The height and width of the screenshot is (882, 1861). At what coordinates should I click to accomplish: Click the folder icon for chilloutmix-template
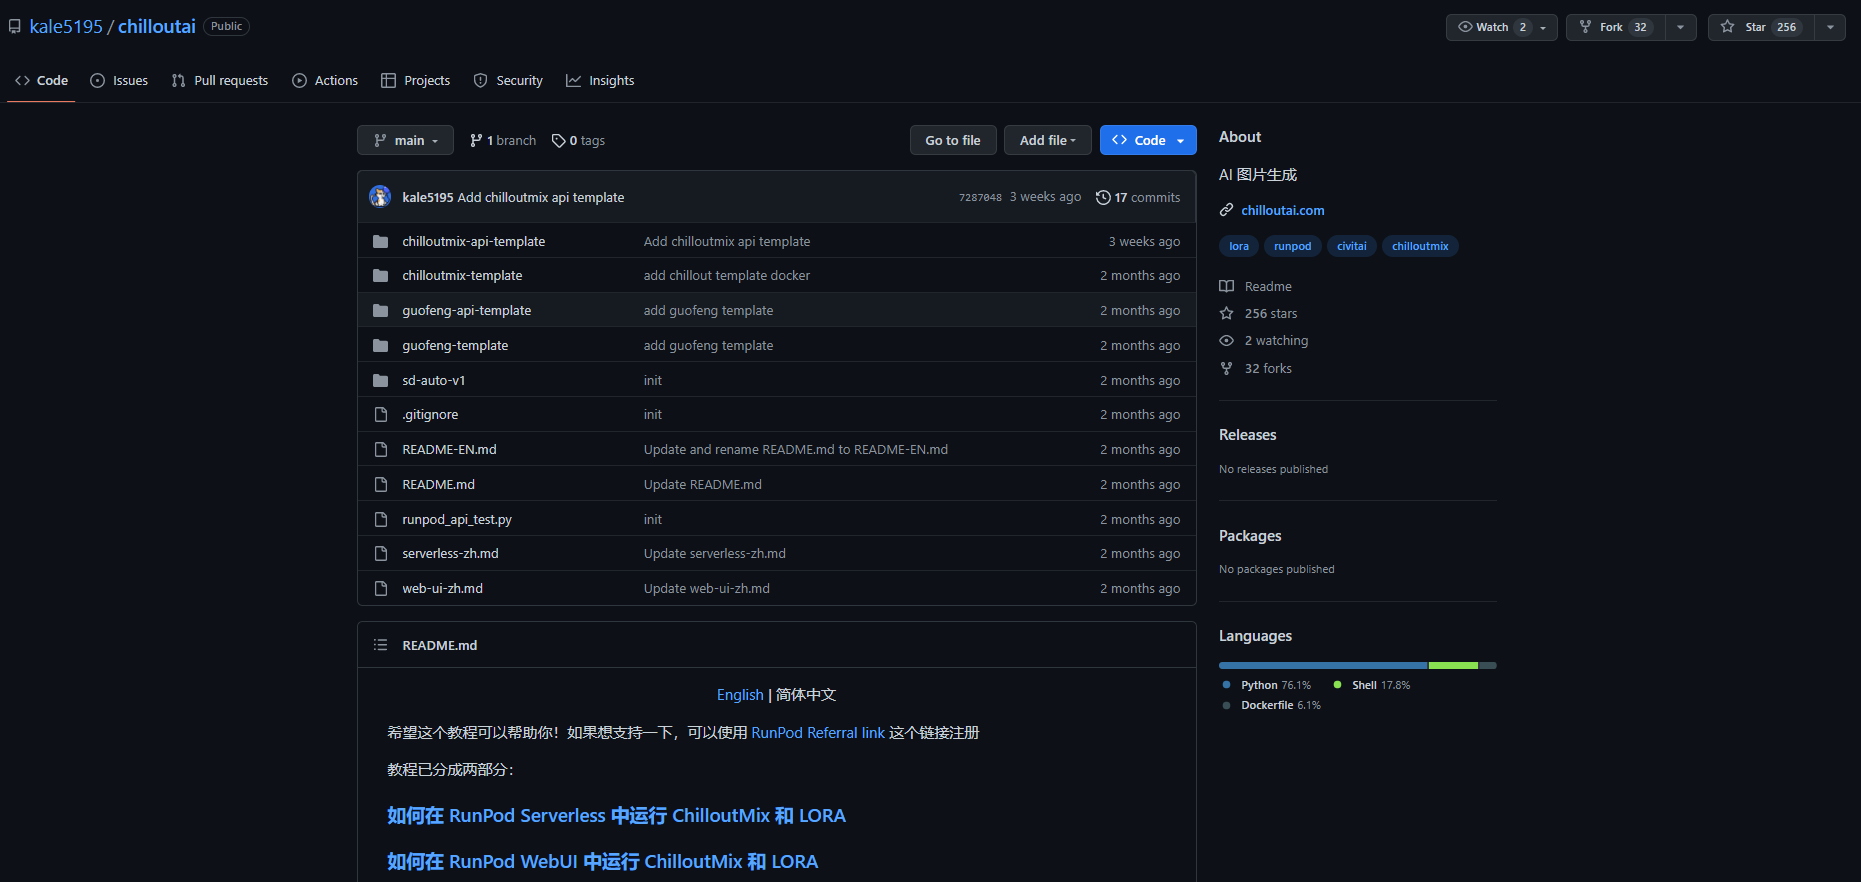pyautogui.click(x=380, y=275)
